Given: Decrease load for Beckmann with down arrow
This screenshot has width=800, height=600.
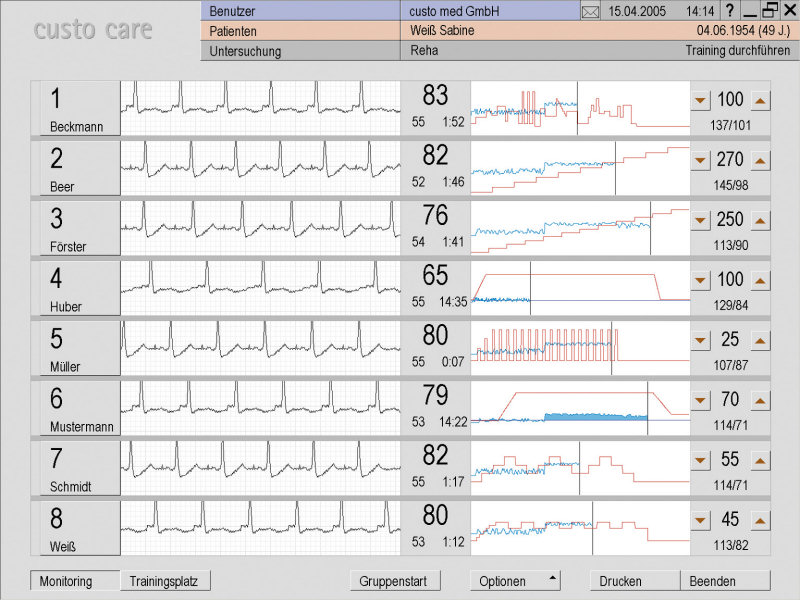Looking at the screenshot, I should click(x=700, y=101).
